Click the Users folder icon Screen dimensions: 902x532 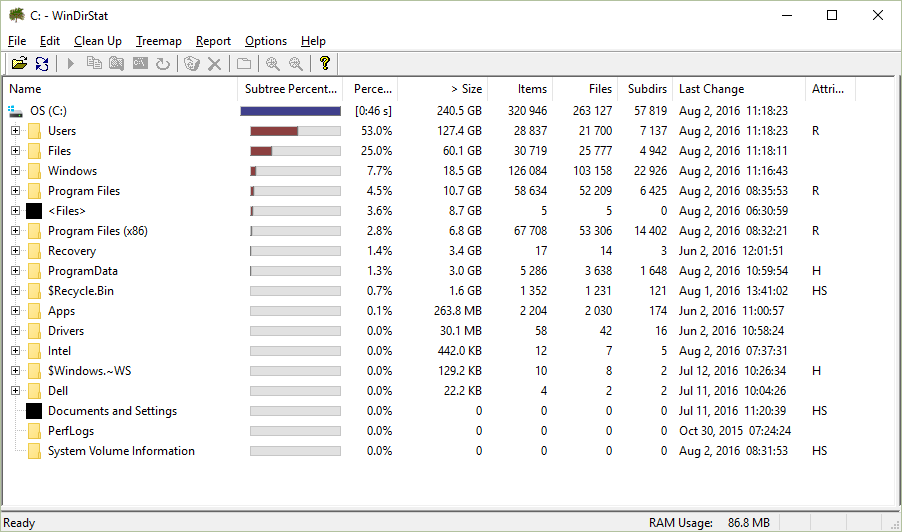(35, 131)
